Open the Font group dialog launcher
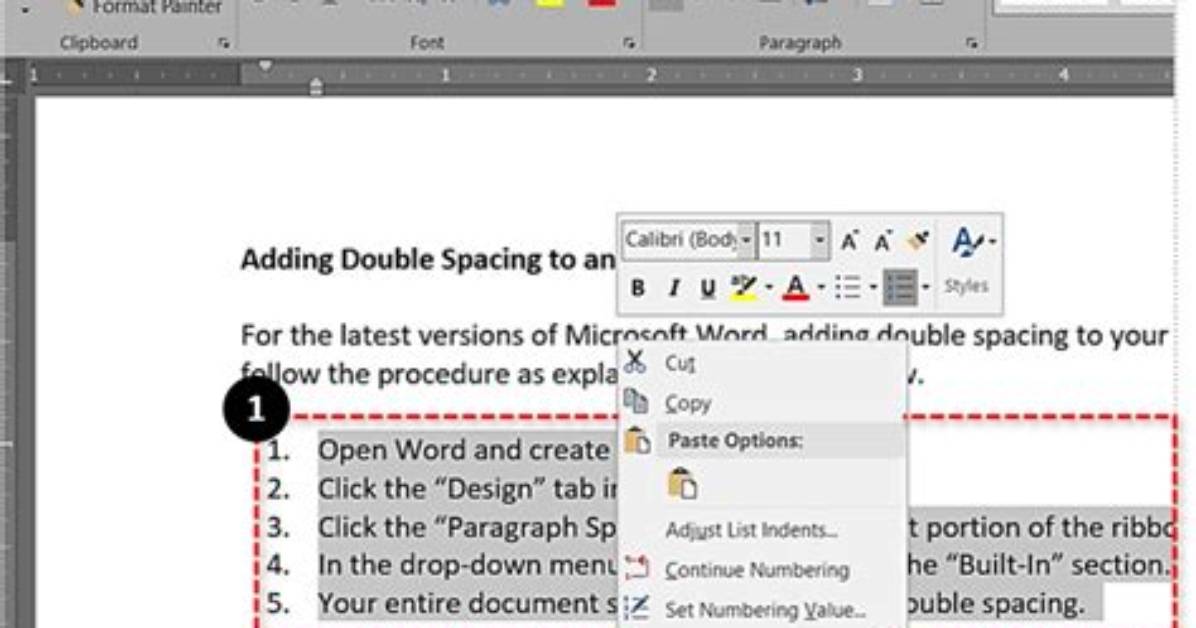This screenshot has height=628, width=1196. (x=629, y=43)
